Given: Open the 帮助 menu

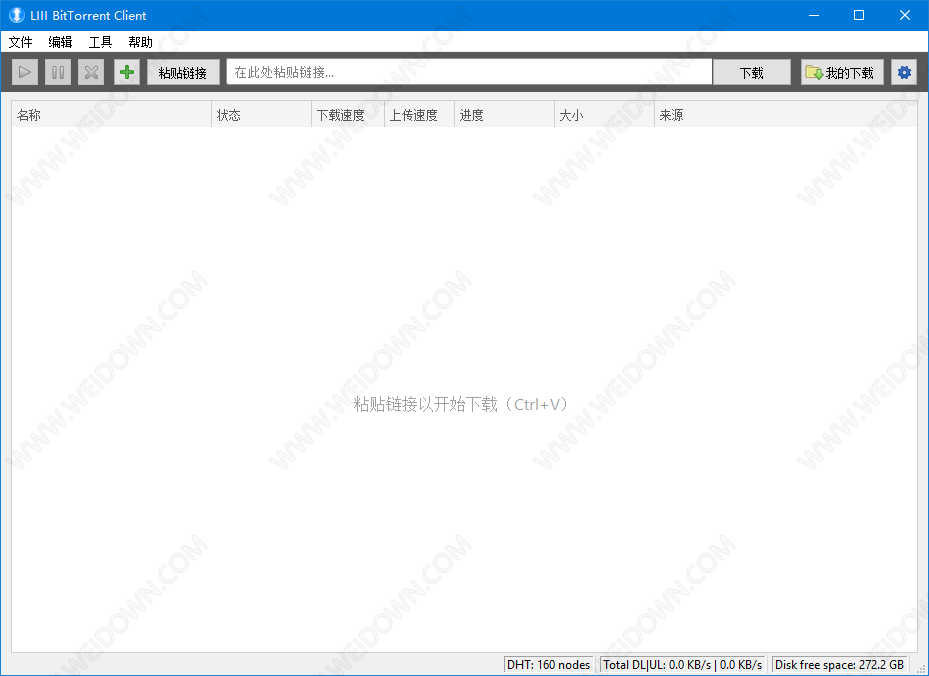Looking at the screenshot, I should tap(141, 42).
